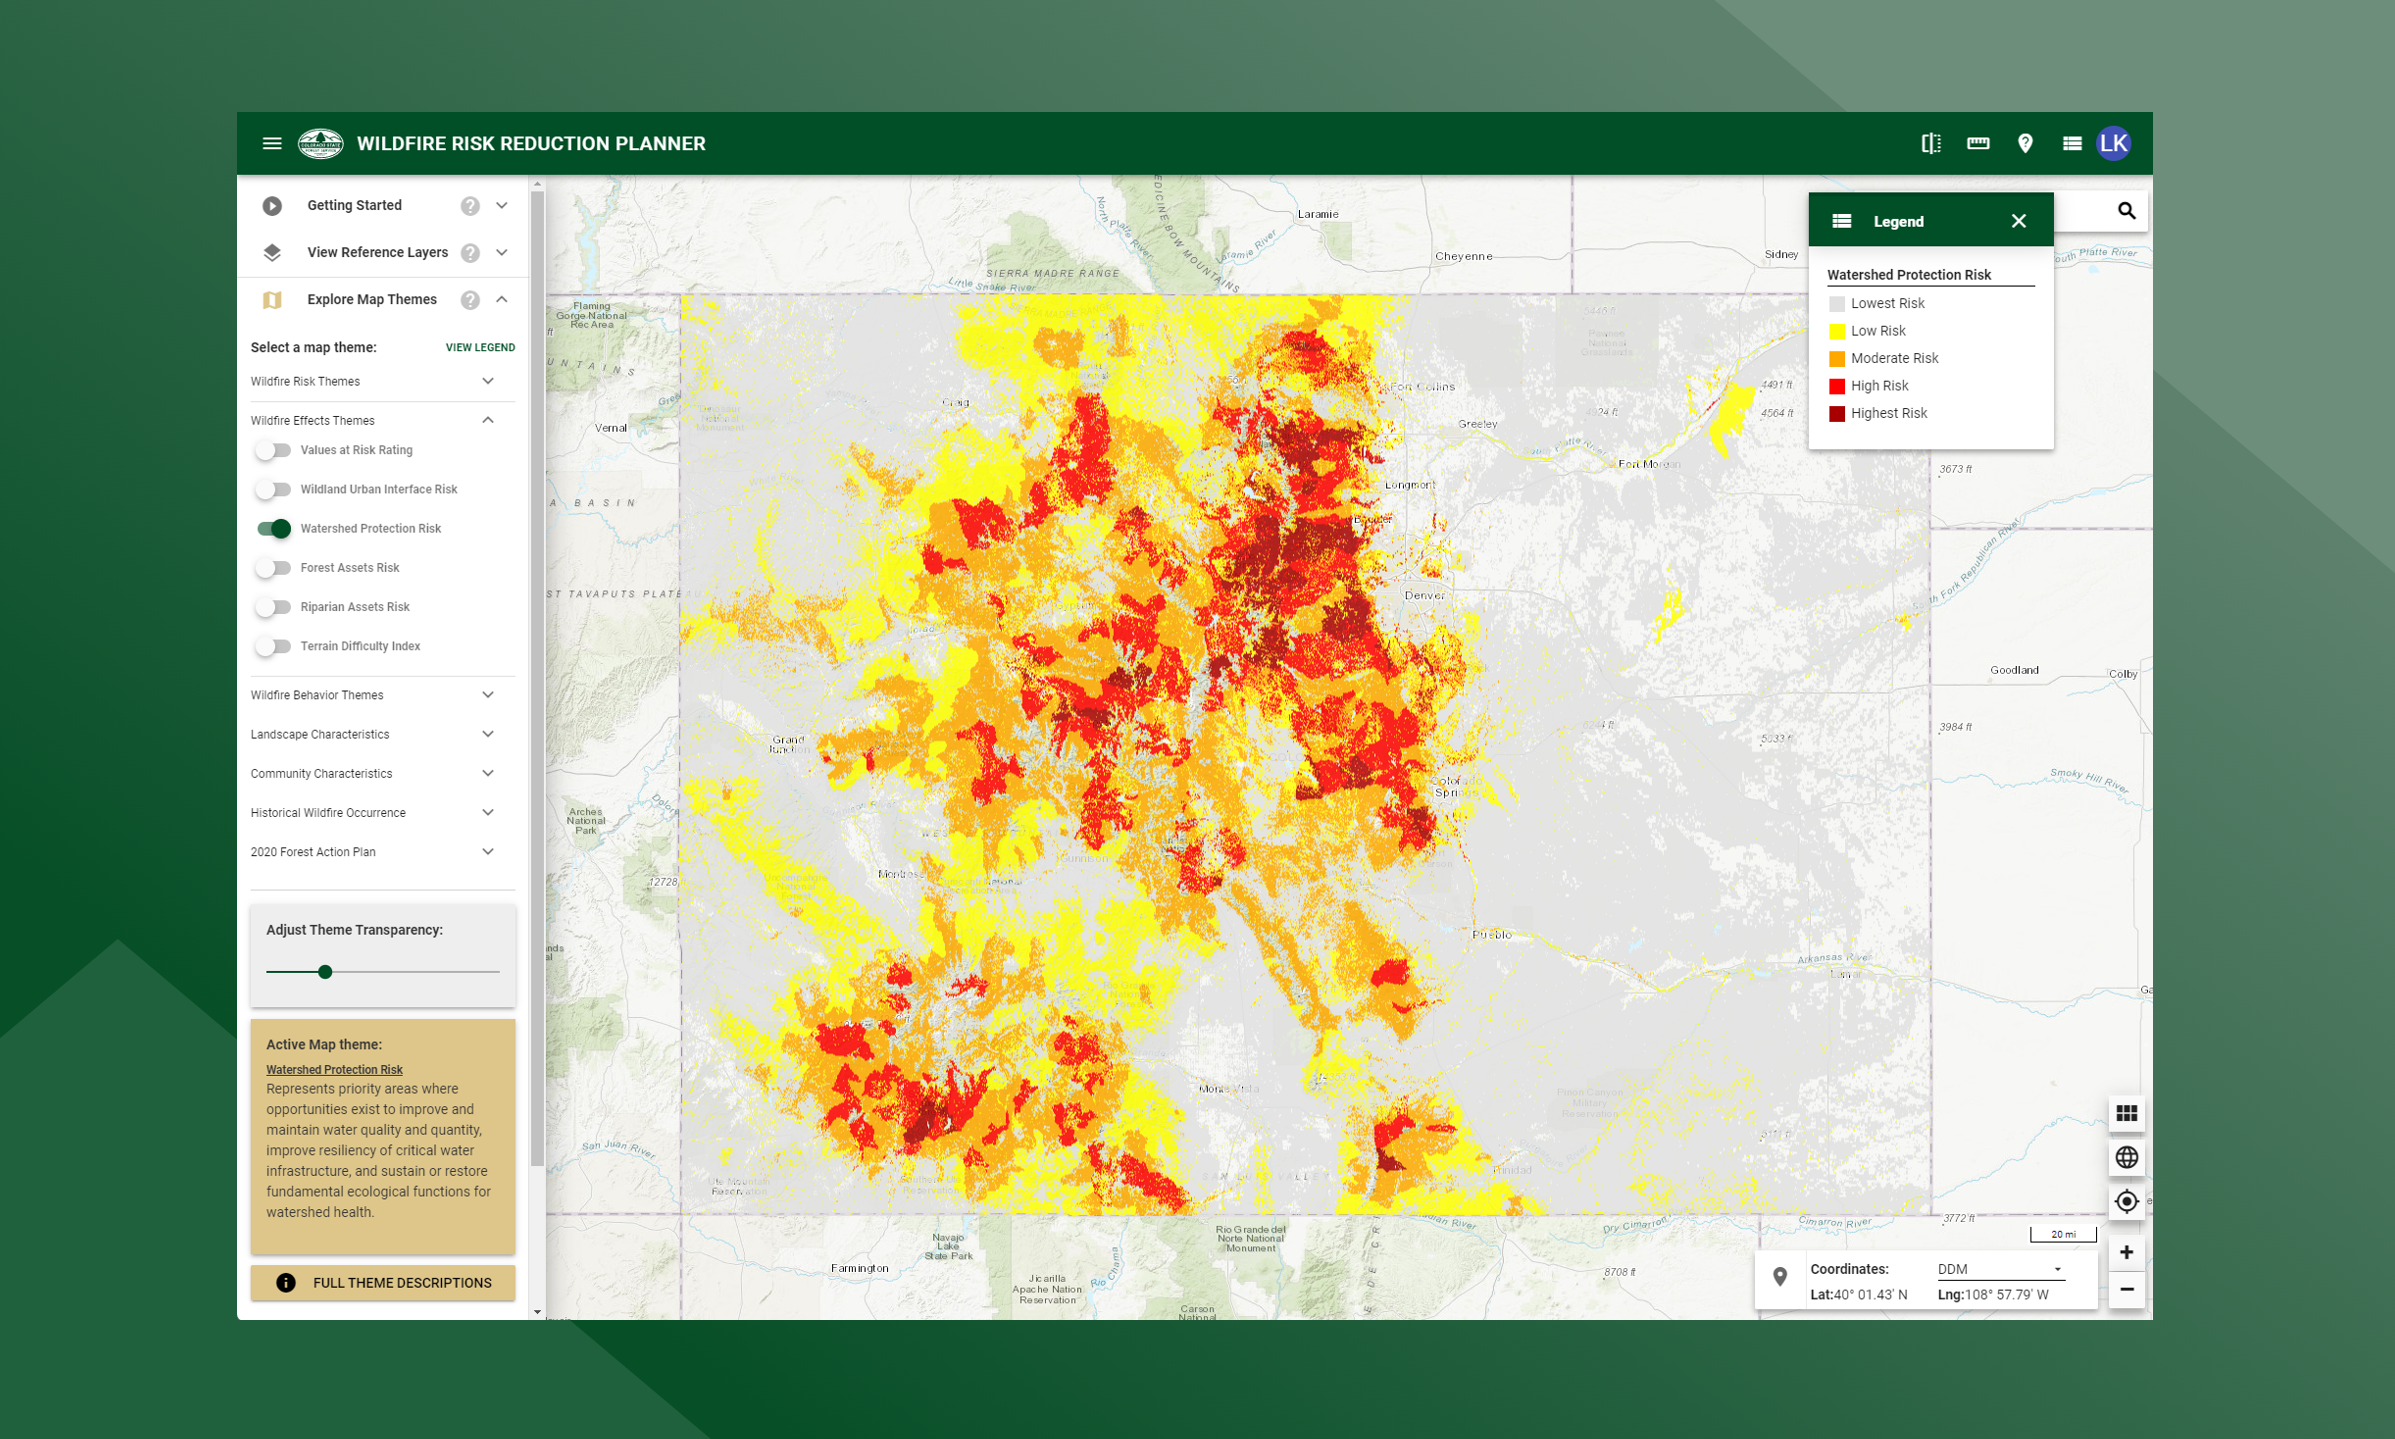This screenshot has height=1439, width=2395.
Task: Click the Wildfire Risk Reduction Planner title
Action: point(531,144)
